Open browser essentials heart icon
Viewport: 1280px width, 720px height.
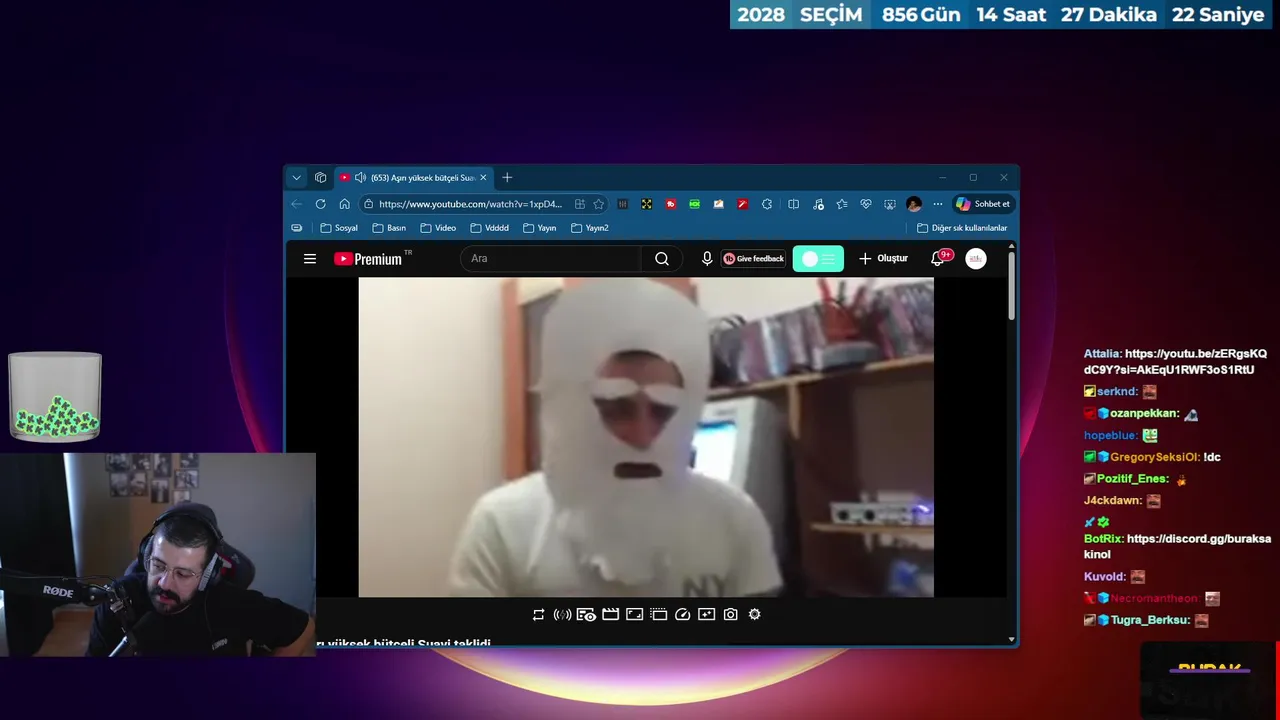click(865, 204)
